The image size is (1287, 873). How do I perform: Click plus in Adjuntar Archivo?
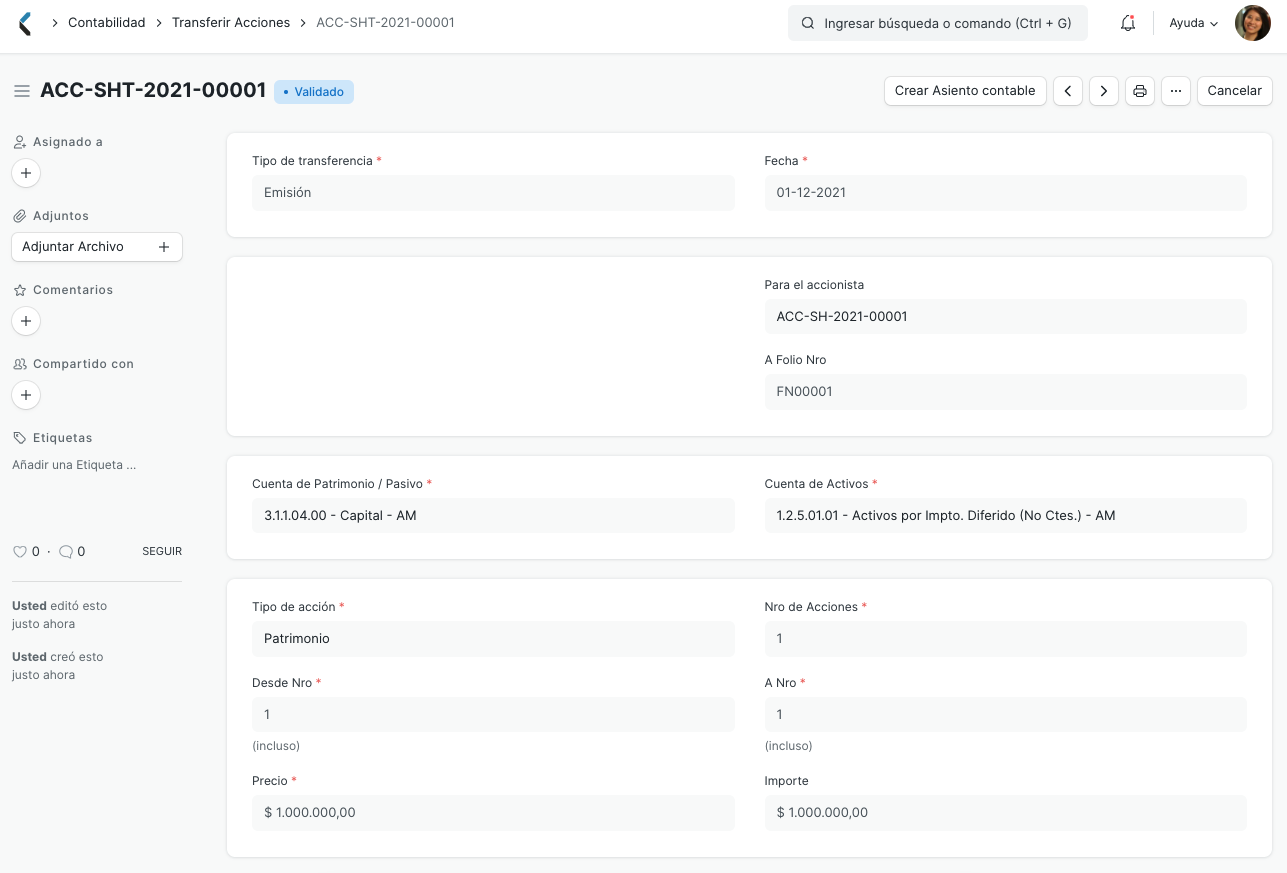(164, 247)
